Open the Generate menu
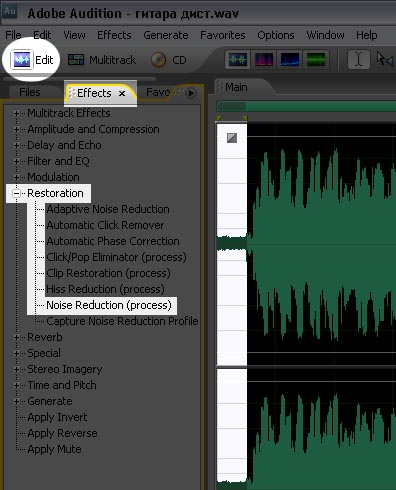The width and height of the screenshot is (396, 490). [x=166, y=35]
